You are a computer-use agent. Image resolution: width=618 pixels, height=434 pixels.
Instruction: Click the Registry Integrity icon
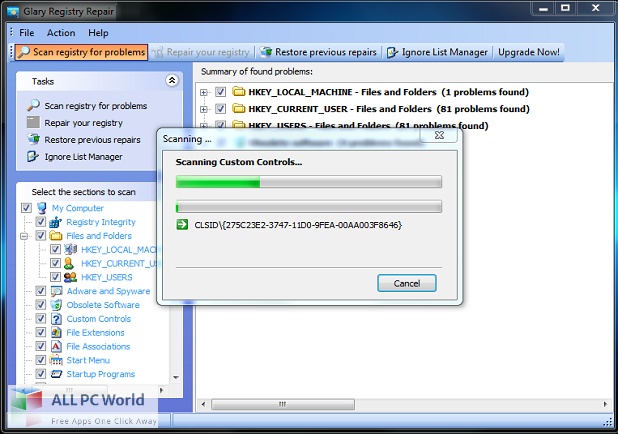(56, 222)
